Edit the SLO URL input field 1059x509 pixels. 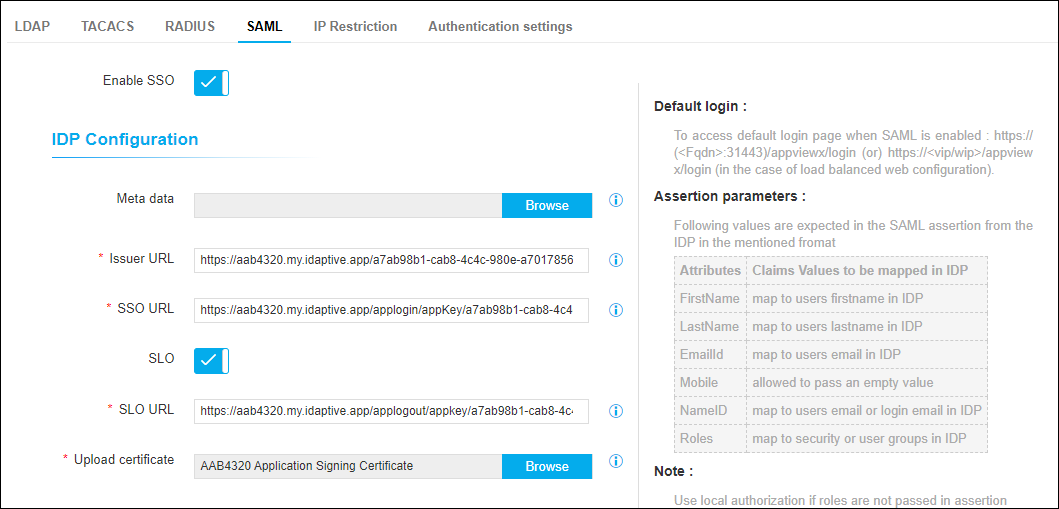tap(391, 410)
